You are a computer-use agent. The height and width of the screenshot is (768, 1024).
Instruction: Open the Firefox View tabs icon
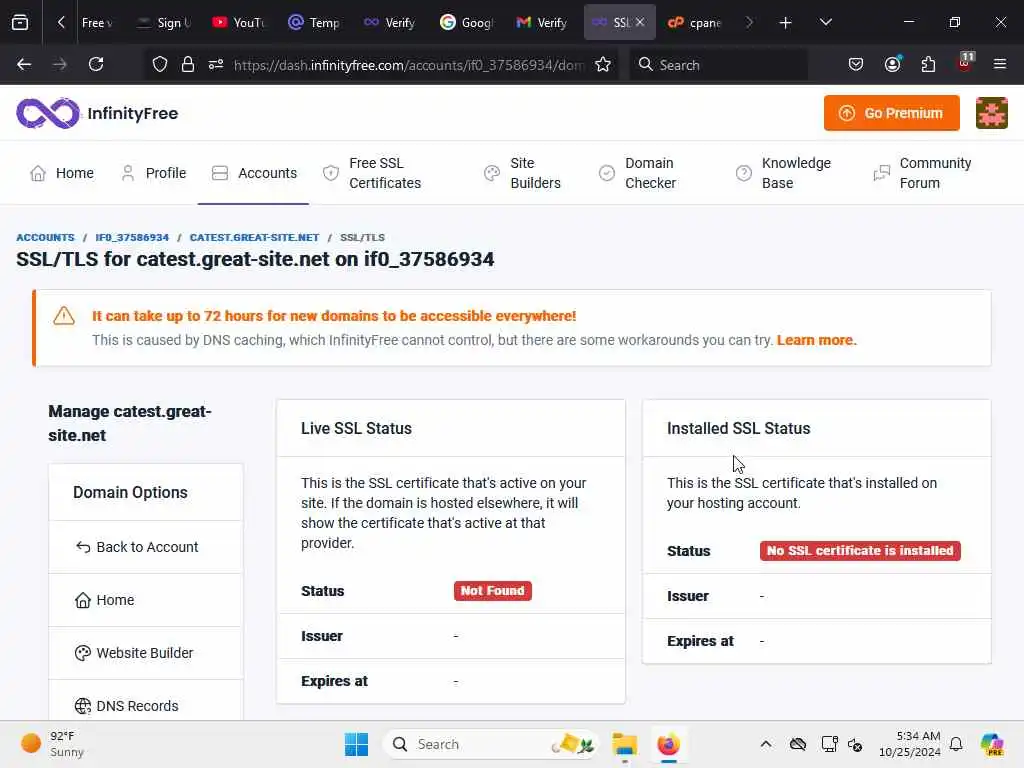tap(20, 22)
